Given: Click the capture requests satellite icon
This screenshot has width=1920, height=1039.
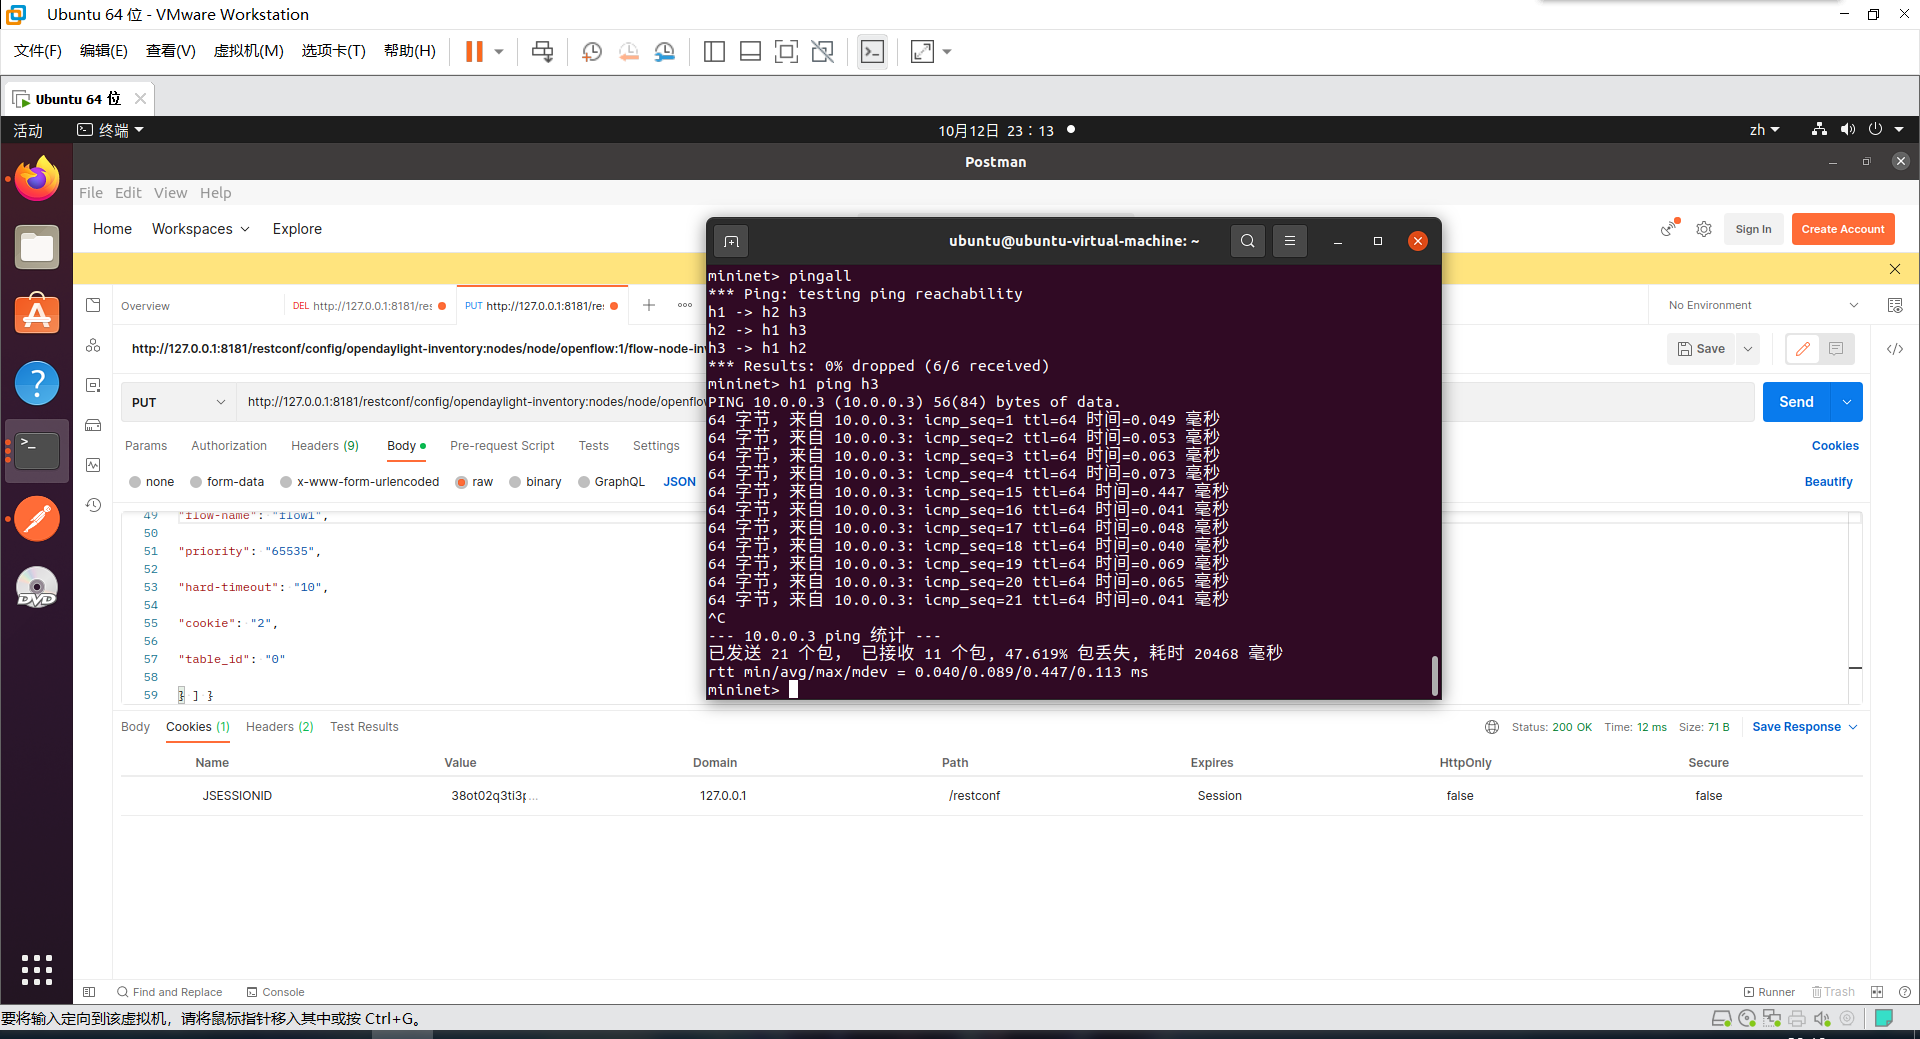Looking at the screenshot, I should (x=1668, y=229).
